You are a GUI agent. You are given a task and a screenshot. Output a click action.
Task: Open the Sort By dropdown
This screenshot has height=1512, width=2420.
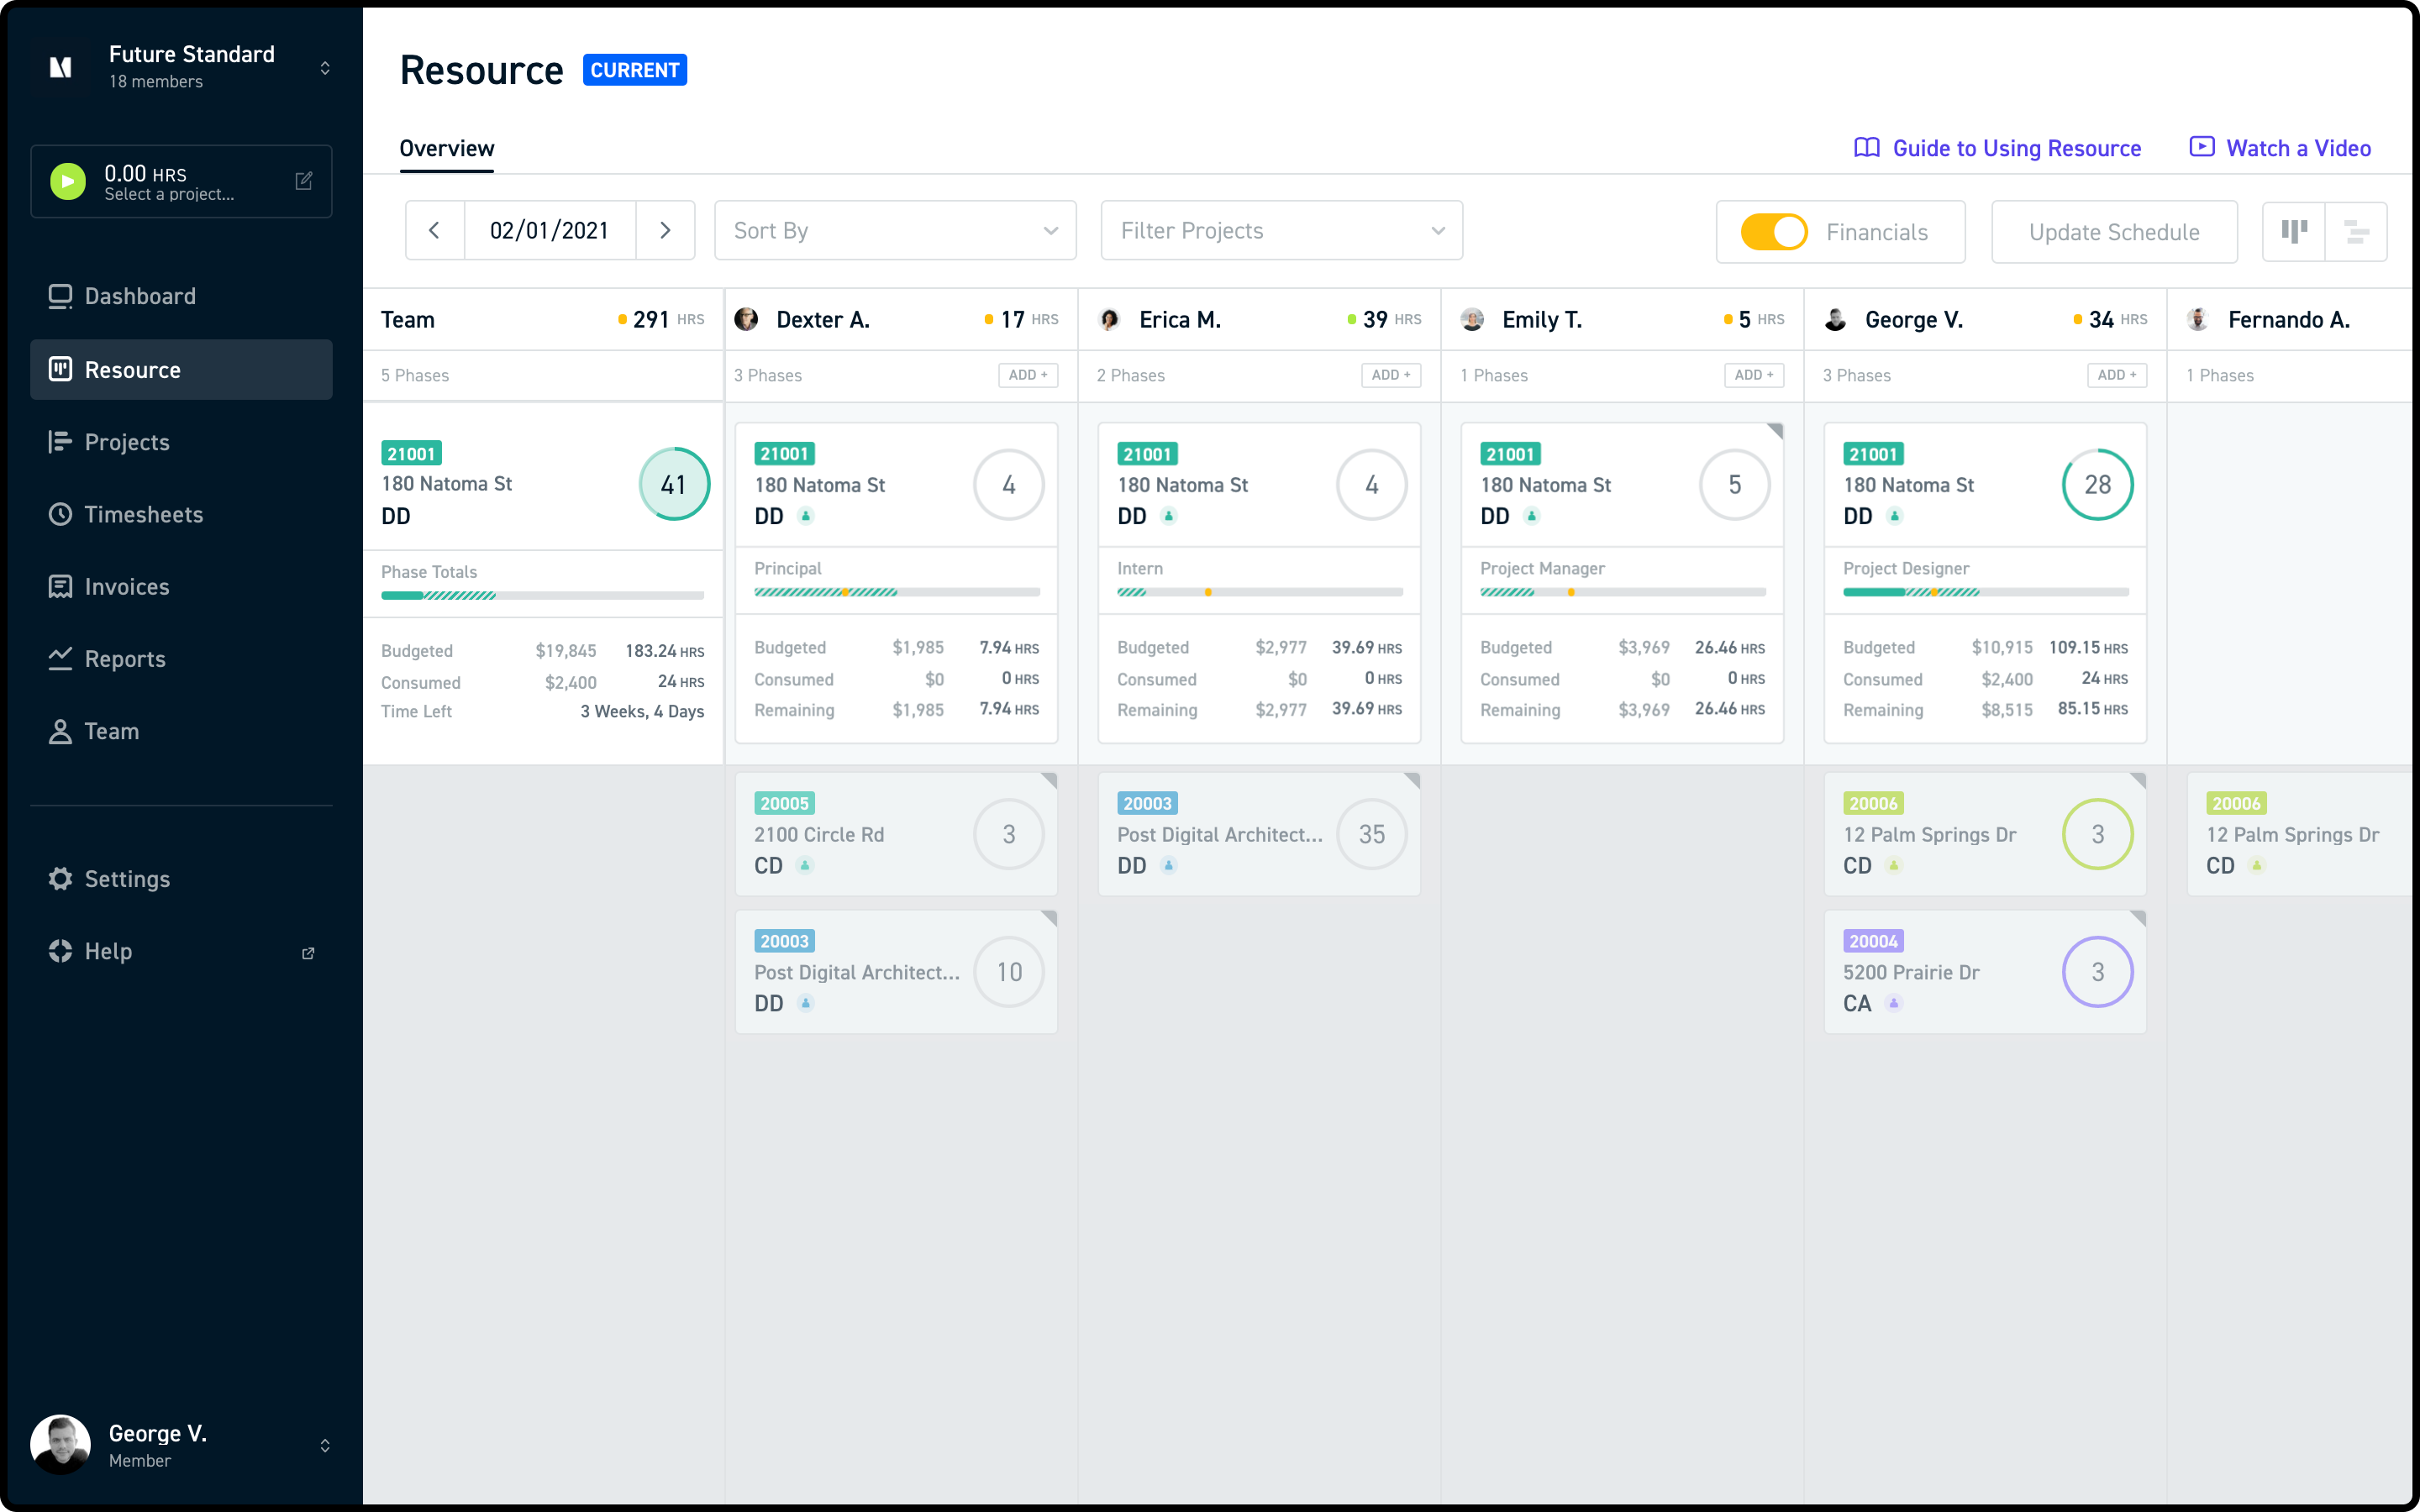pos(895,231)
